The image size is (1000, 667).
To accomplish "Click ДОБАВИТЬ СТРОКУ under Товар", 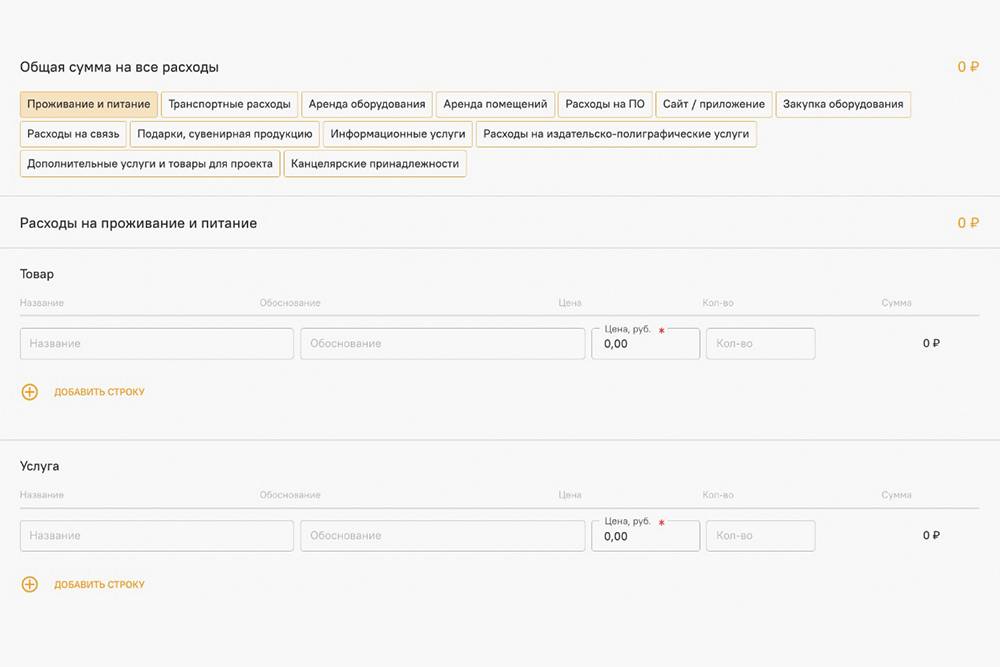I will coord(99,392).
